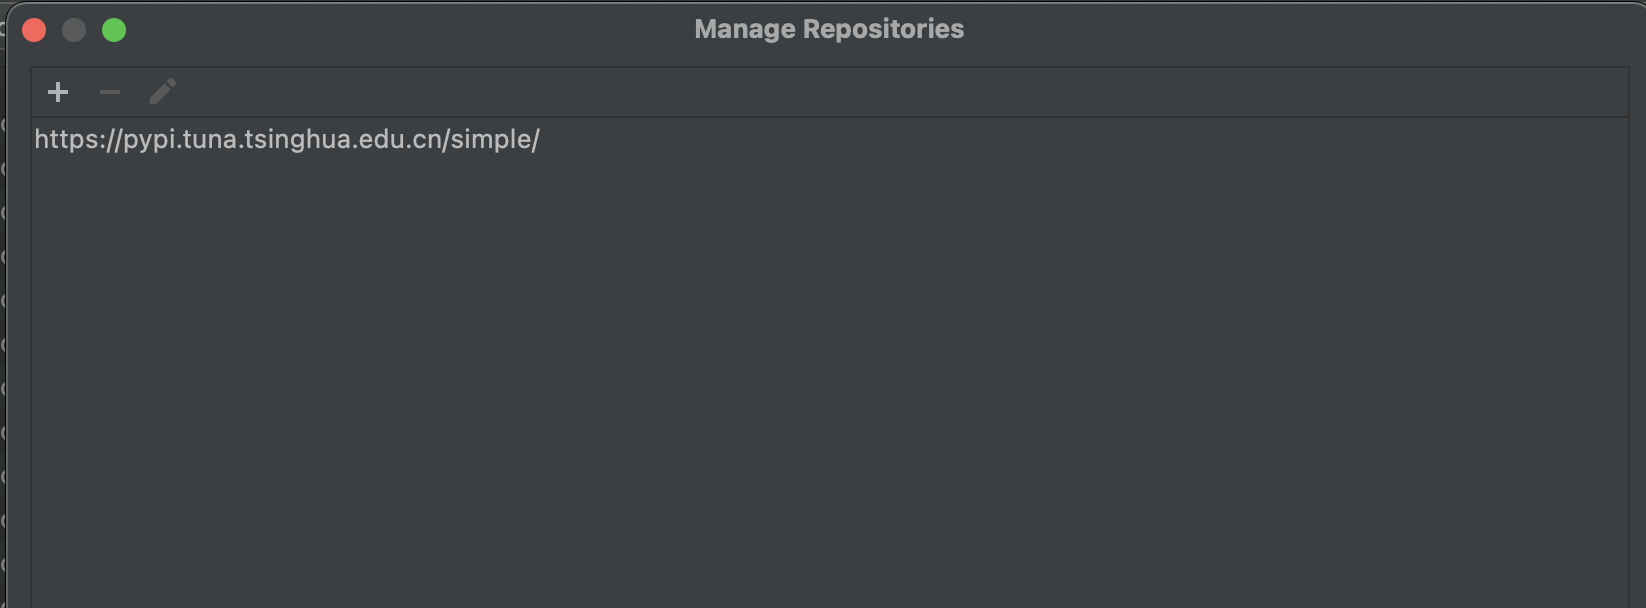
Task: Select the pypi.tuna.tsinghua.edu.cn repository entry
Action: pyautogui.click(x=830, y=139)
